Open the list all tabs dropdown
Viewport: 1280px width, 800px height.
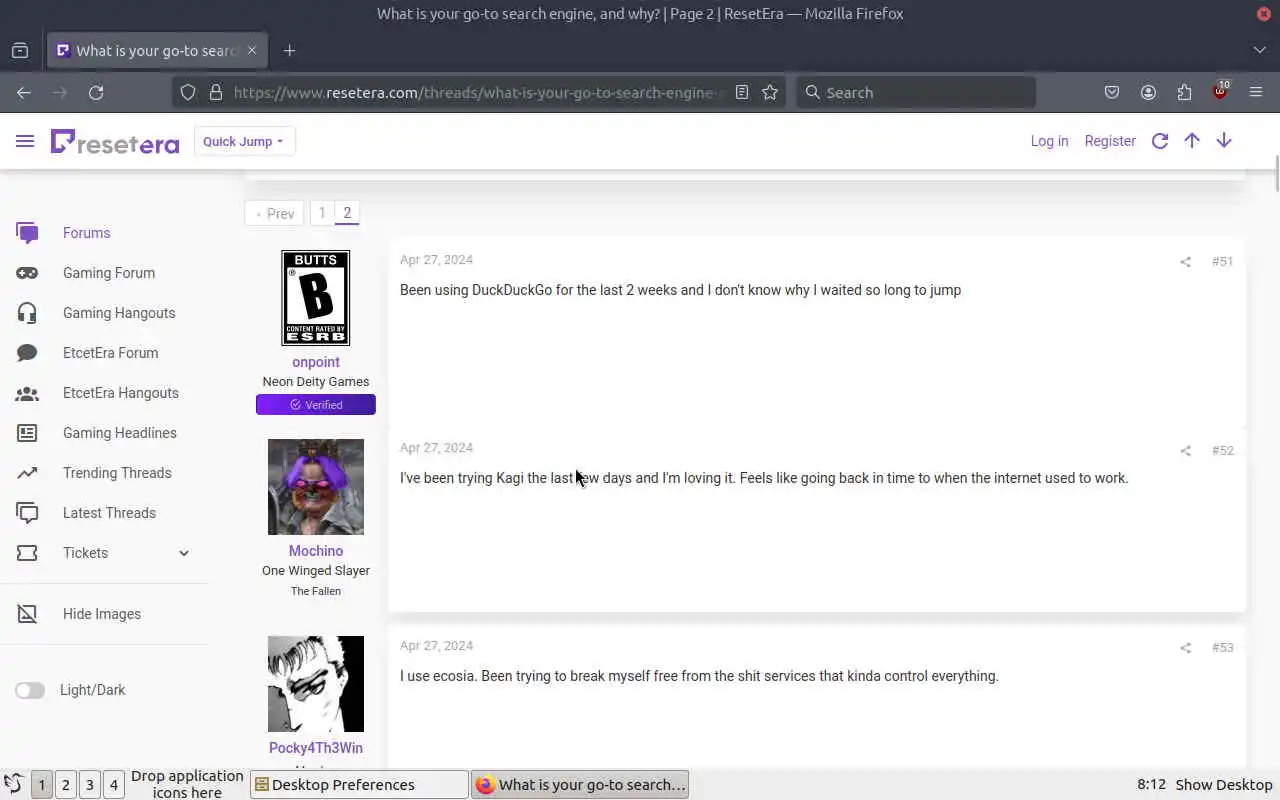click(1259, 50)
